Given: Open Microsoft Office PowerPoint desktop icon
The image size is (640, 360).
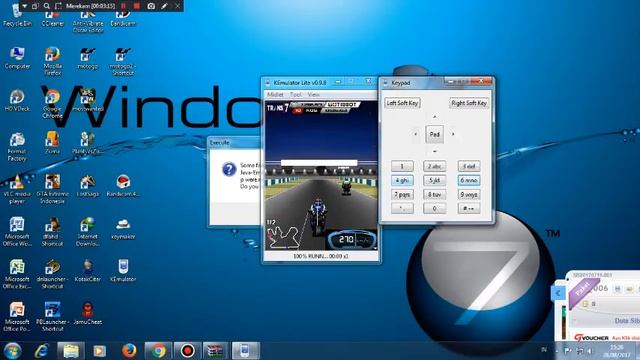Looking at the screenshot, I should tap(17, 317).
